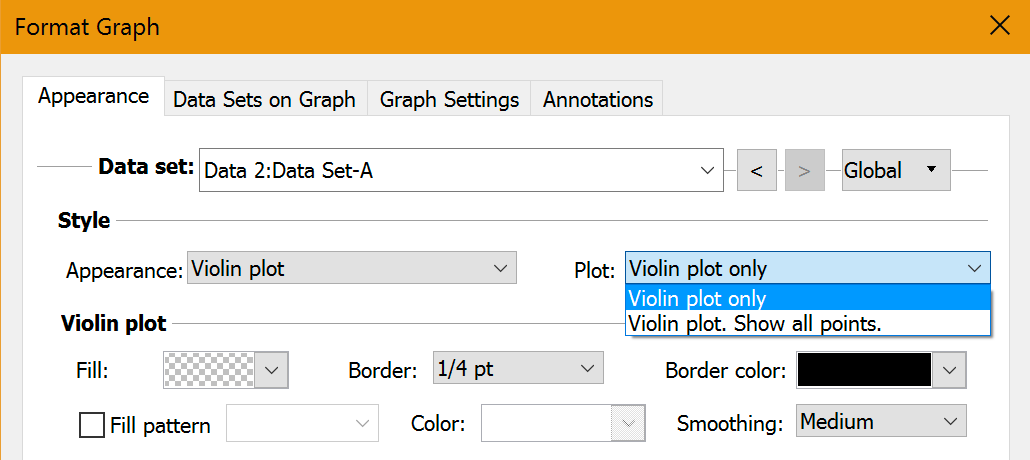Expand the Data set selector dropdown
The image size is (1030, 460).
click(709, 171)
